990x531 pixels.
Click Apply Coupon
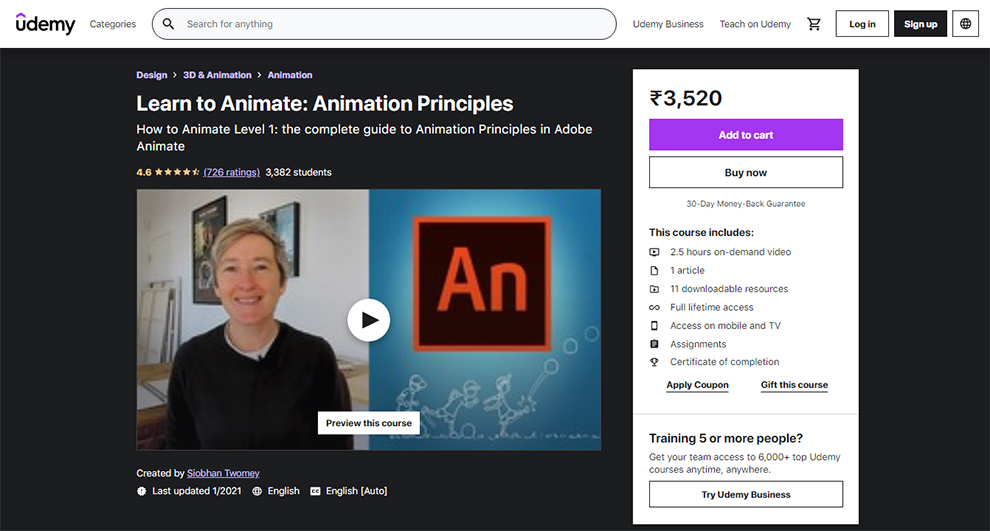tap(697, 385)
